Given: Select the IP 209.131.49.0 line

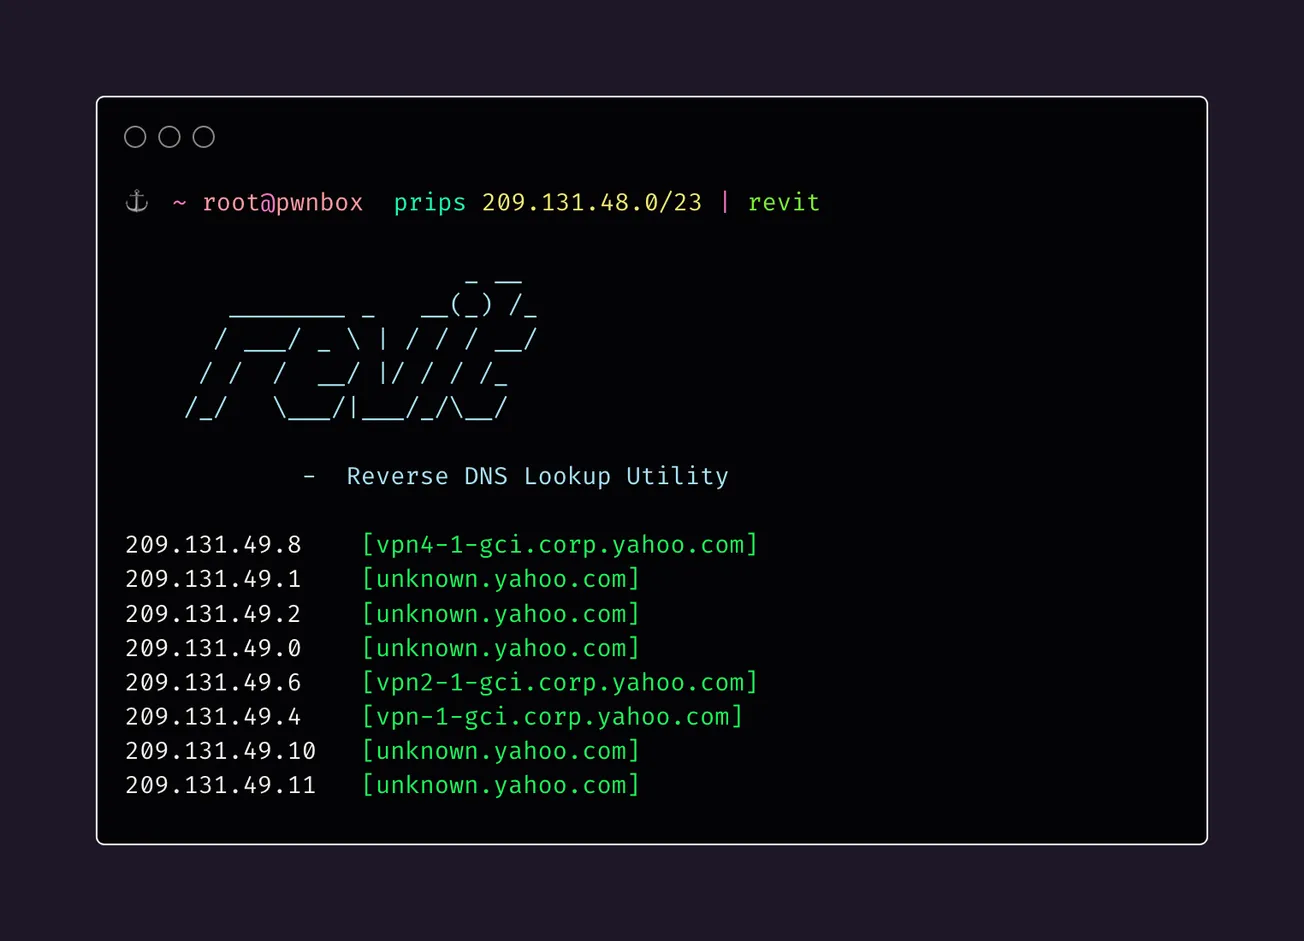Looking at the screenshot, I should [x=213, y=647].
